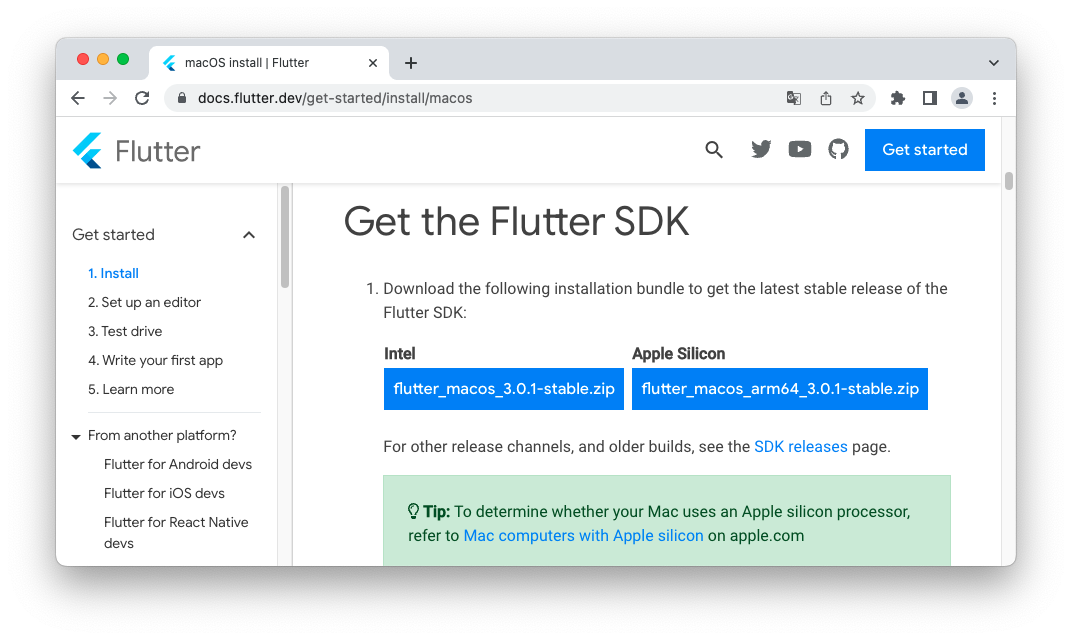Click the Intel label

(x=399, y=354)
